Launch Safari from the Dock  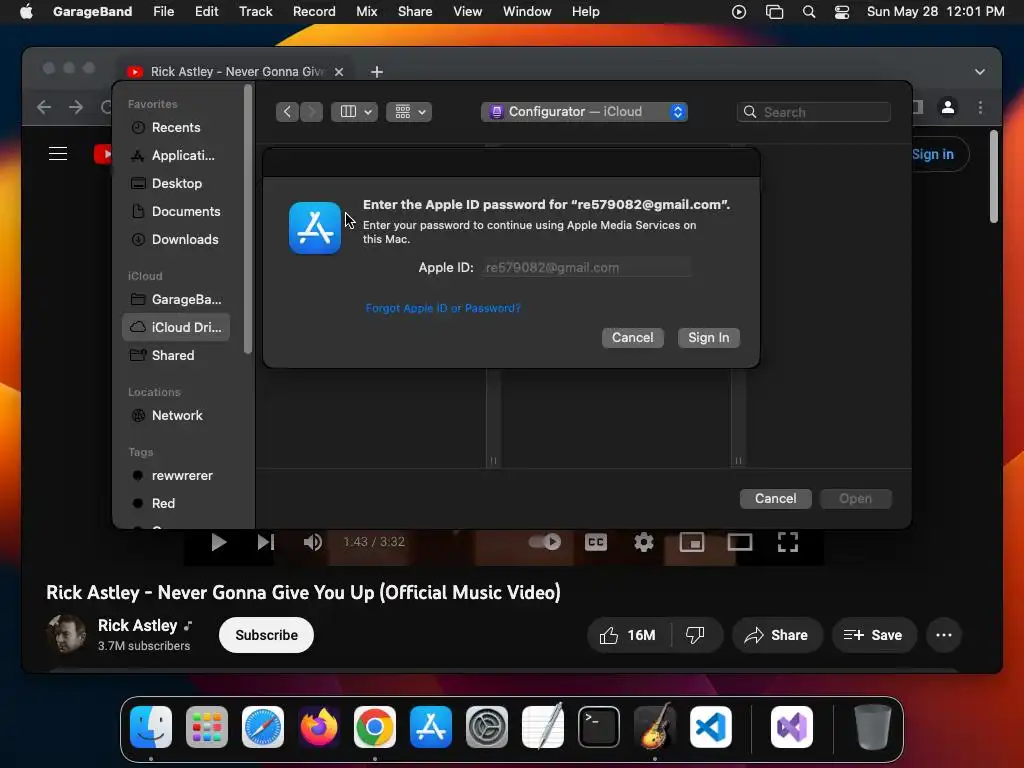point(263,727)
